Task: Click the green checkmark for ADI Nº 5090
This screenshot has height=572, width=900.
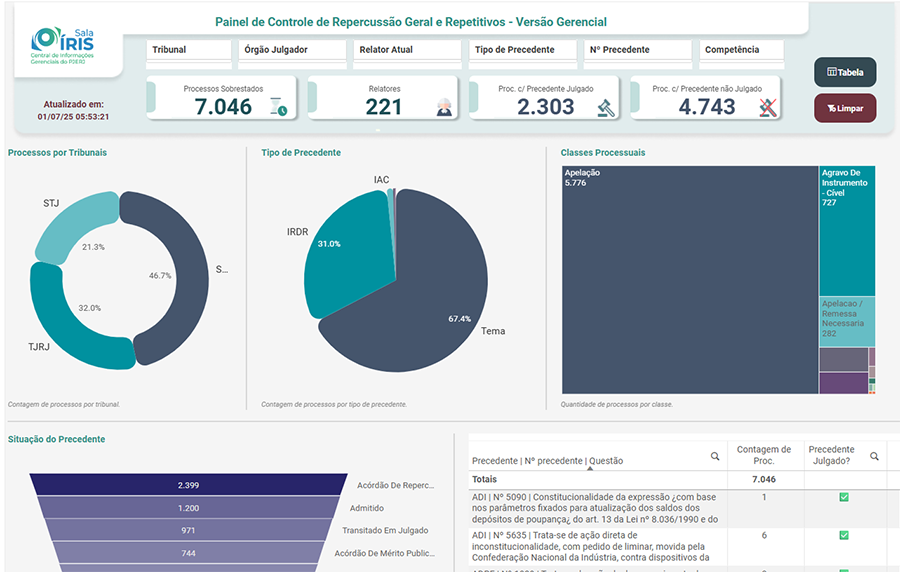Action: coord(844,497)
